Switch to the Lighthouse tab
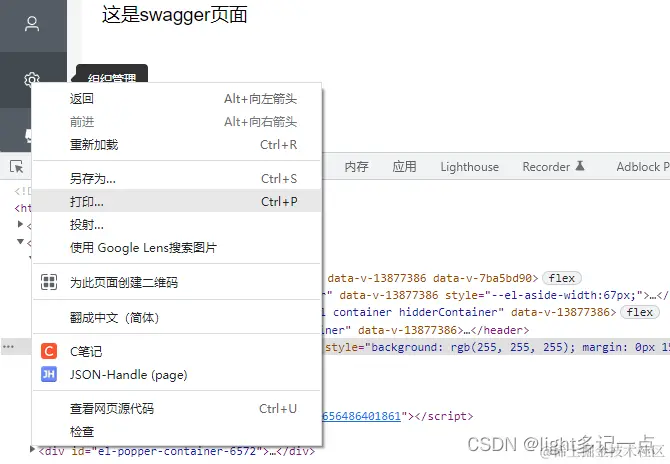The image size is (670, 464). coord(470,166)
